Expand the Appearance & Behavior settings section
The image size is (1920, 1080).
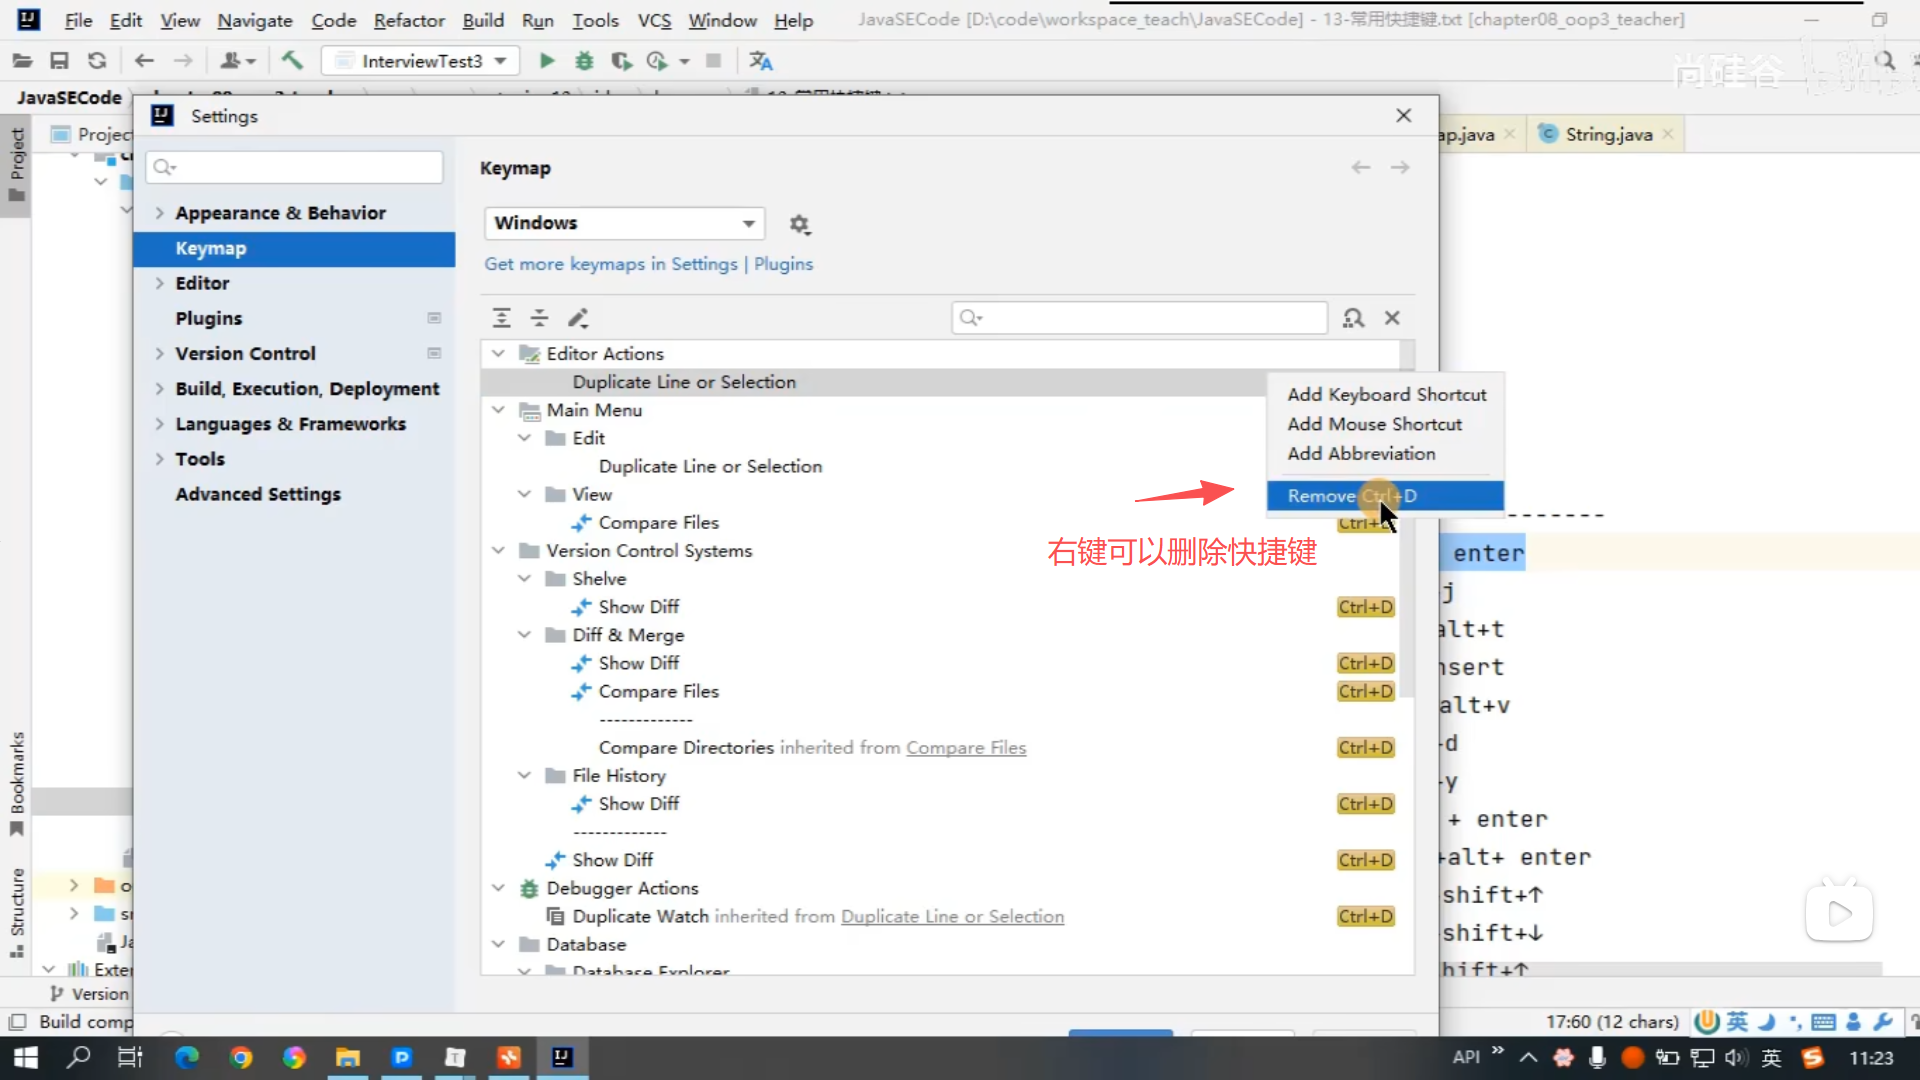click(x=159, y=213)
